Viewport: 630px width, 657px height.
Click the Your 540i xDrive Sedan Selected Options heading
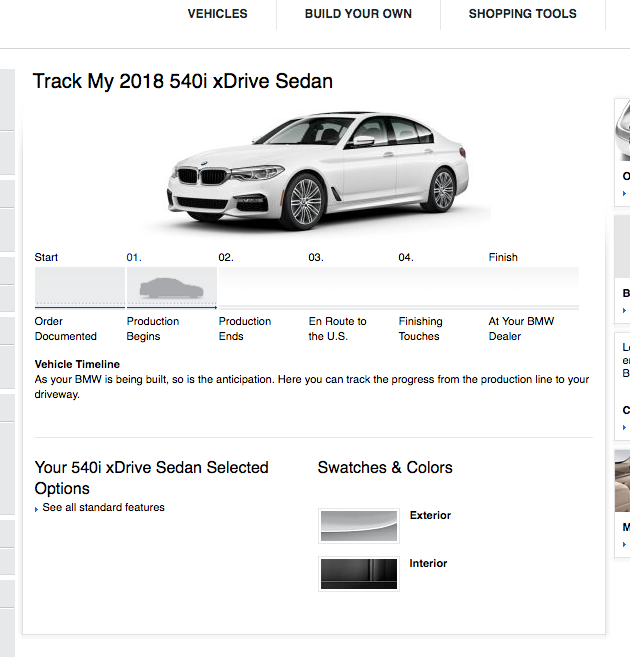point(151,478)
